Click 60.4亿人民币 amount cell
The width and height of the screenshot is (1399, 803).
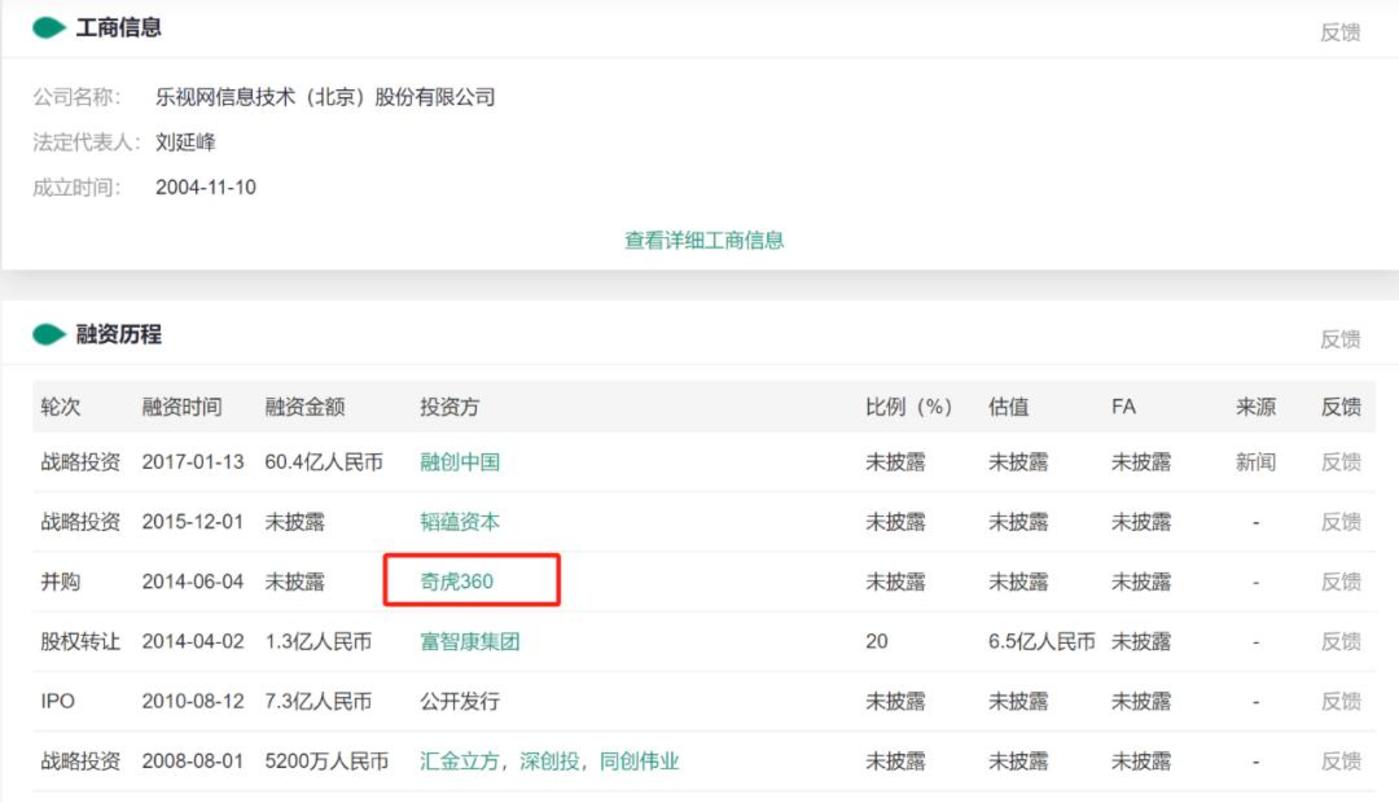[x=324, y=462]
